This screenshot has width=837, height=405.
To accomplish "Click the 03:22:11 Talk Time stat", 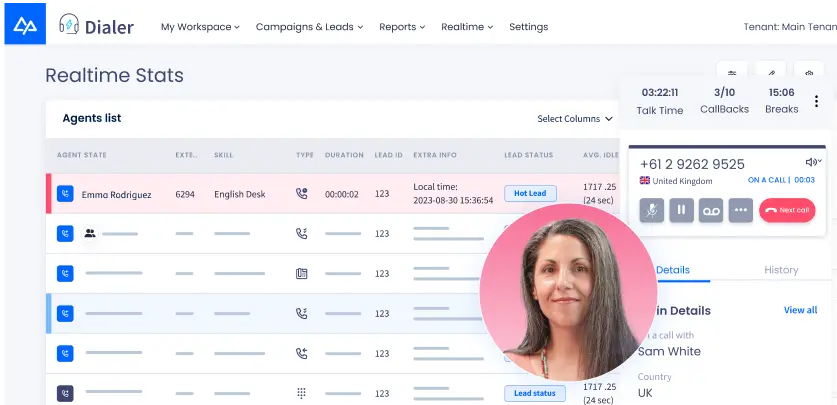I will [x=660, y=101].
